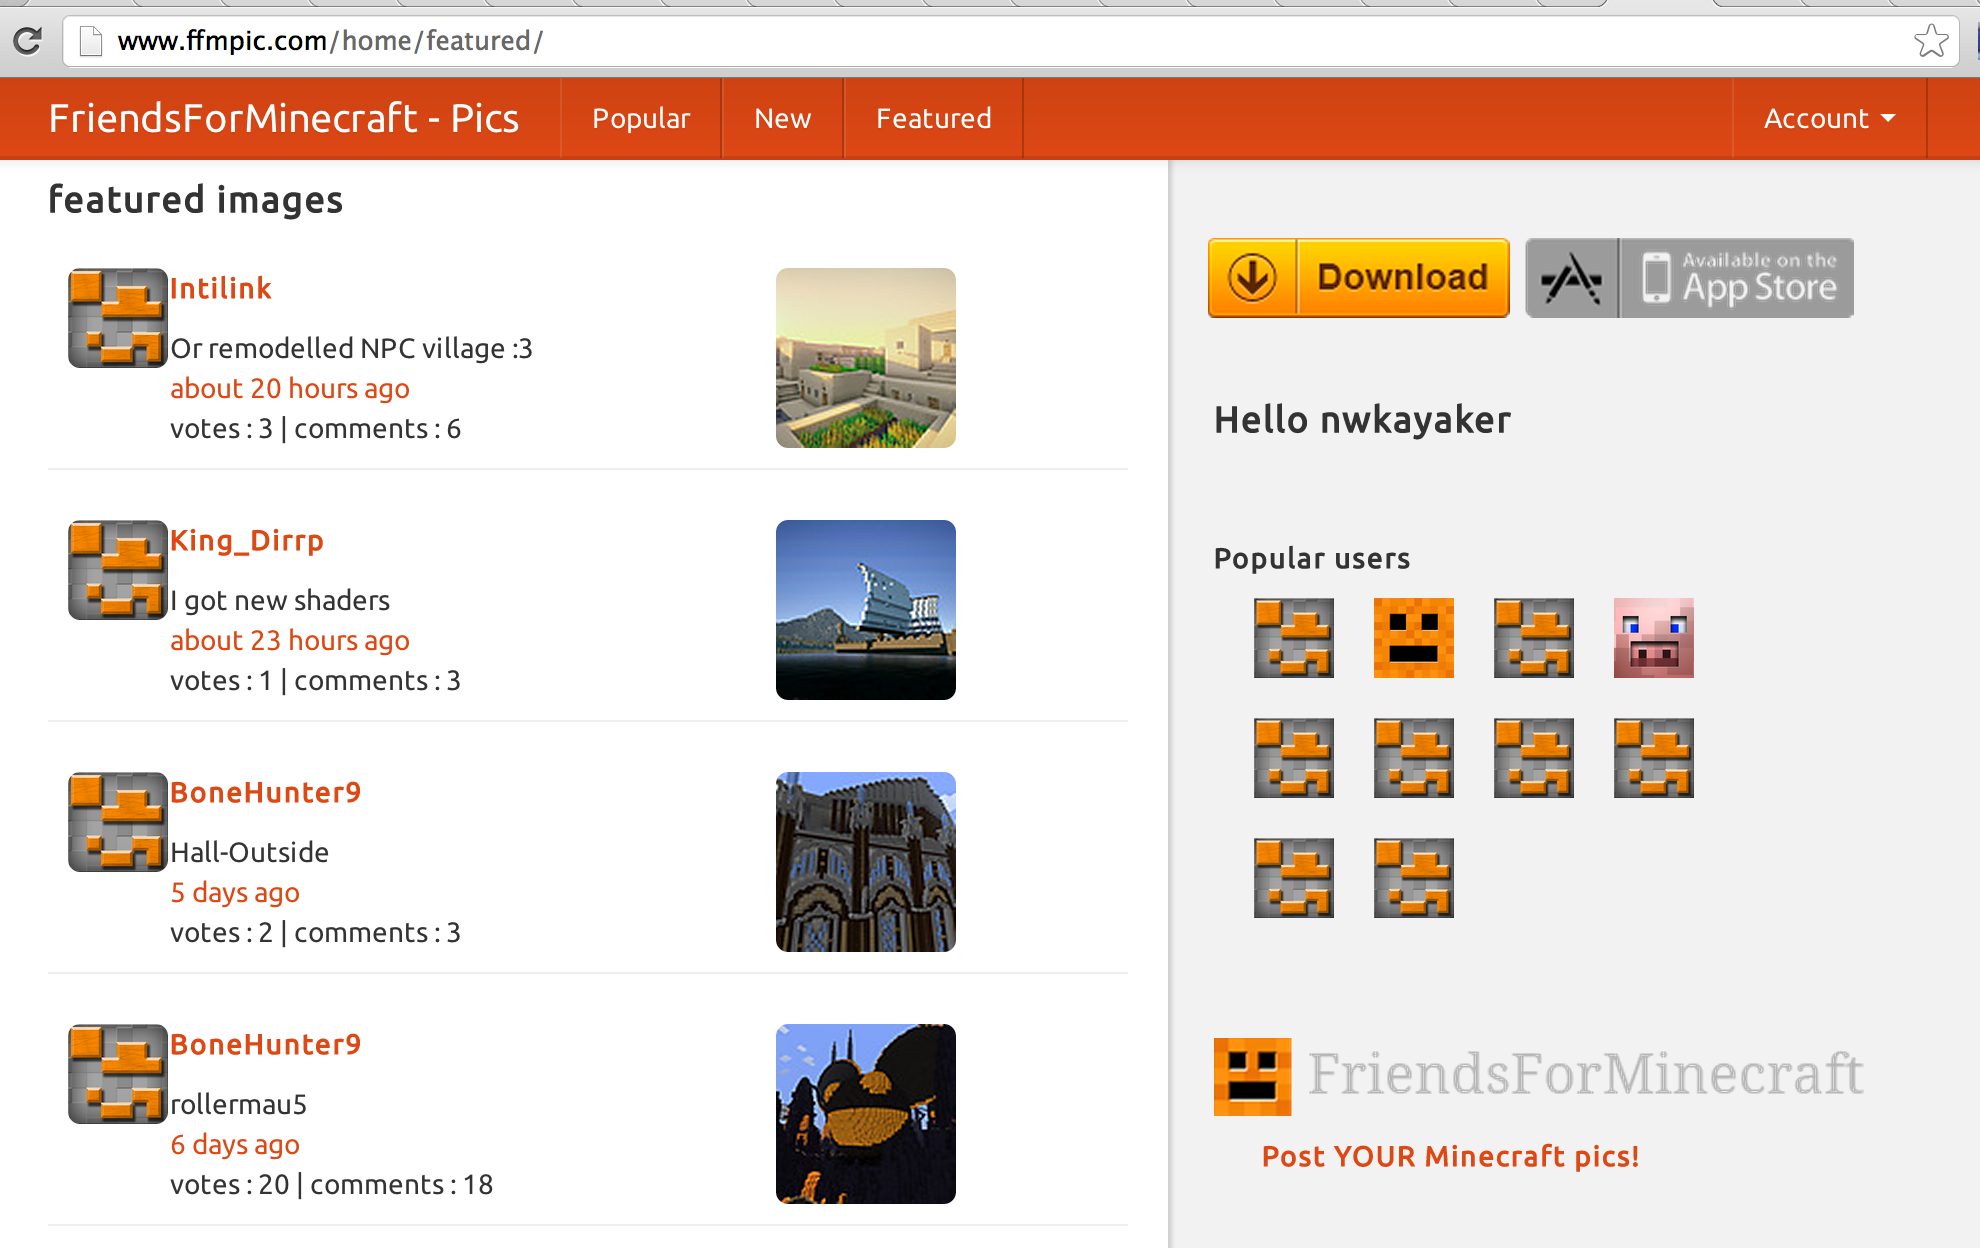This screenshot has width=1980, height=1248.
Task: Select second avatar in last popular users row
Action: pos(1414,878)
